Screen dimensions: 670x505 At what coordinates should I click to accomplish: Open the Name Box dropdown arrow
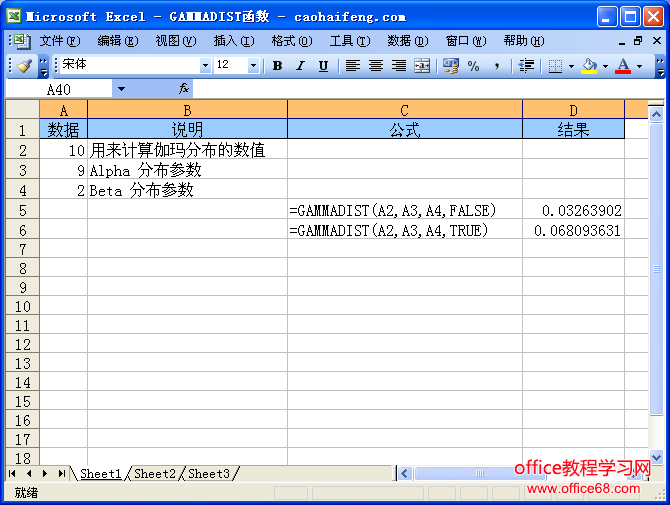[121, 89]
